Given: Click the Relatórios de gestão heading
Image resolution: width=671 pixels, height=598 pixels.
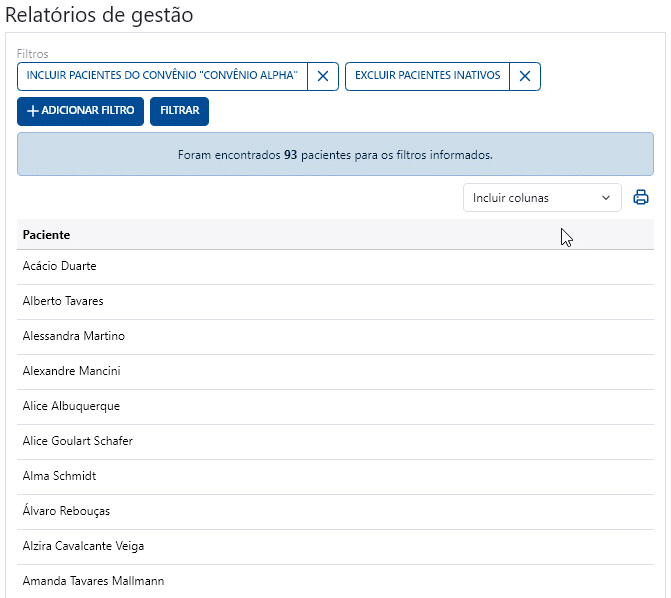Looking at the screenshot, I should point(99,15).
